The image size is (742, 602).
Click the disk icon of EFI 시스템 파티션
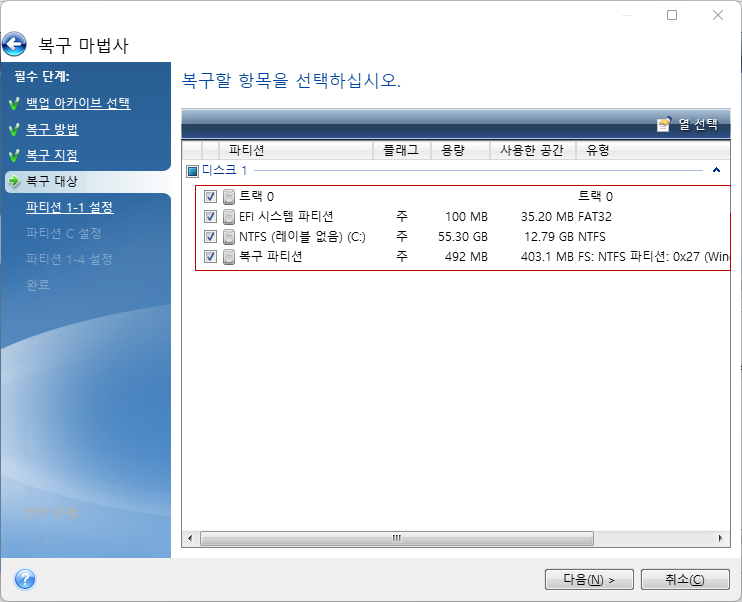[229, 217]
